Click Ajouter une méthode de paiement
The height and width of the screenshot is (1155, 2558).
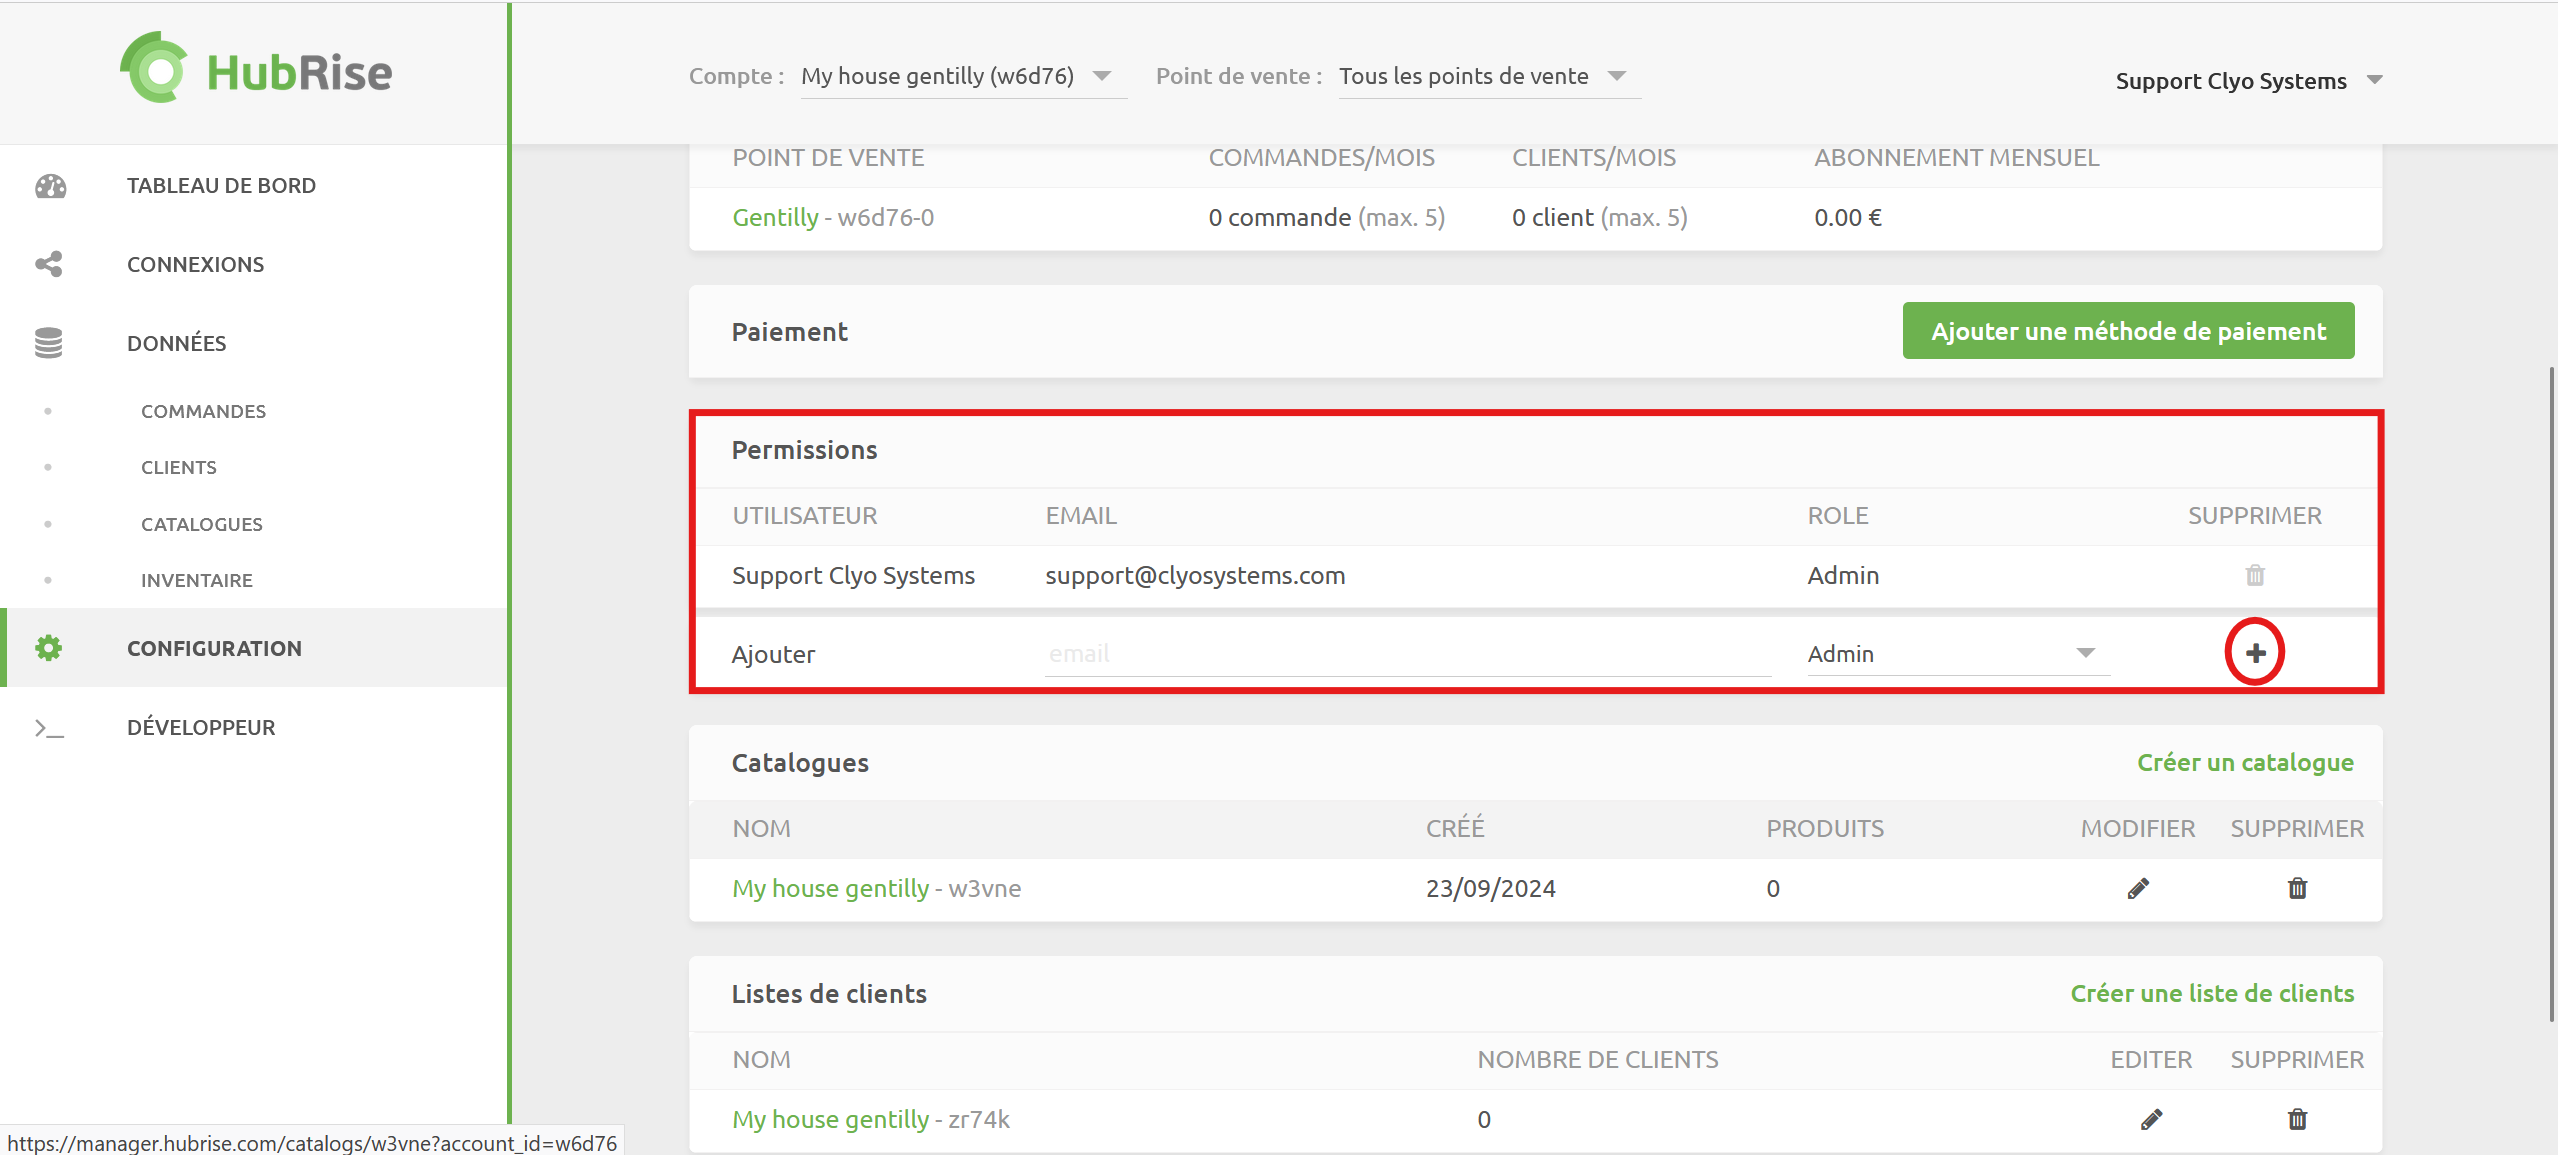[2127, 331]
